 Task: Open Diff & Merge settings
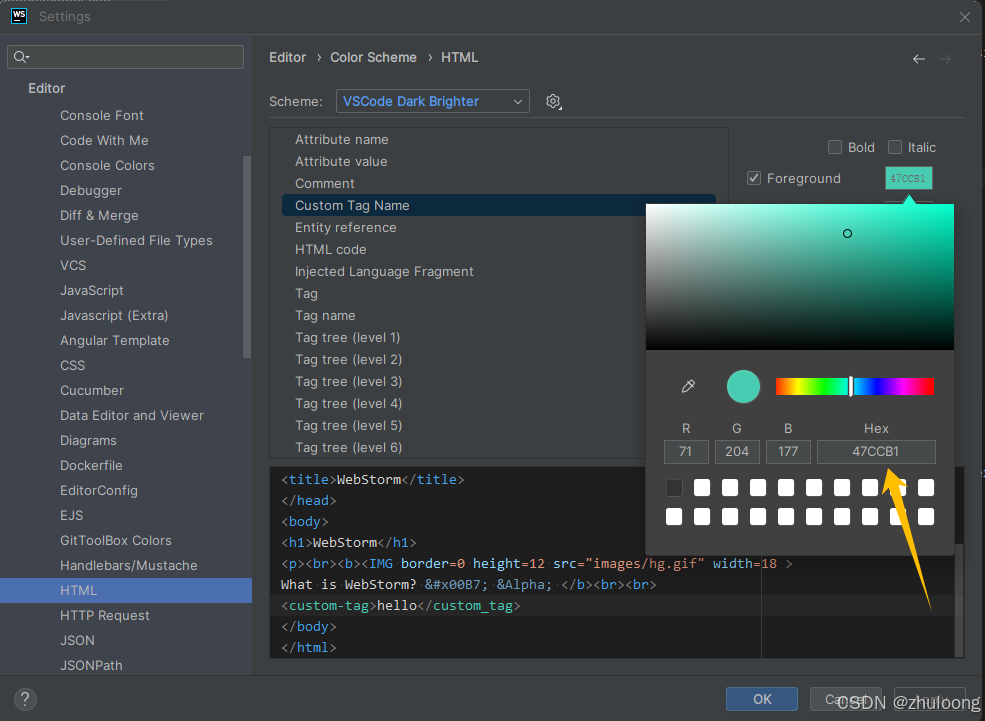(x=99, y=215)
